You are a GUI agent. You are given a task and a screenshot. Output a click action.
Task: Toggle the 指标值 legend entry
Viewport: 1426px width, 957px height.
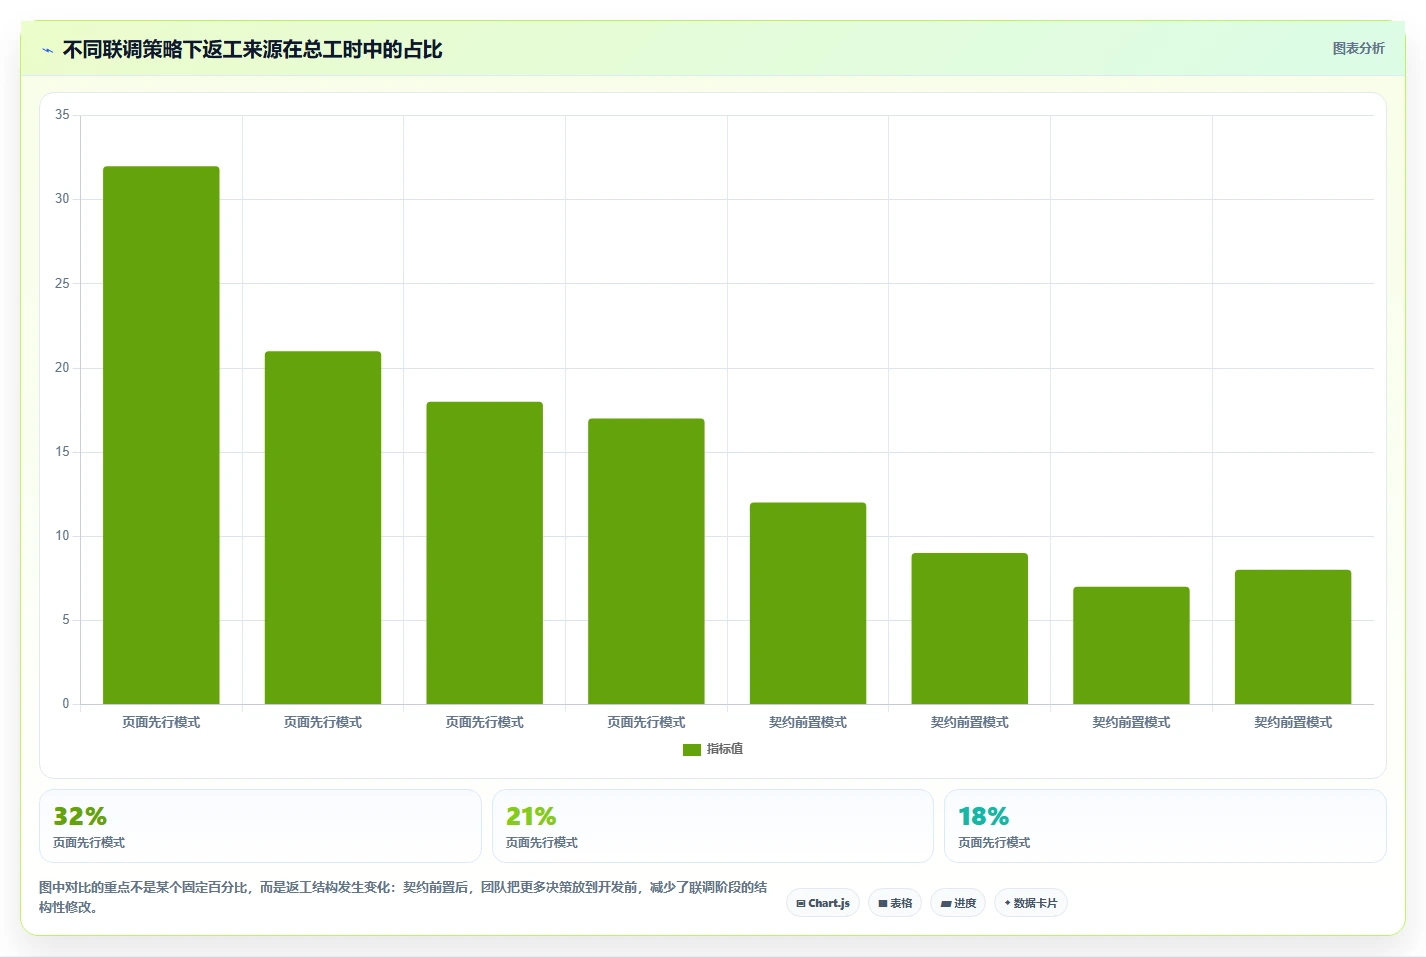tap(713, 749)
